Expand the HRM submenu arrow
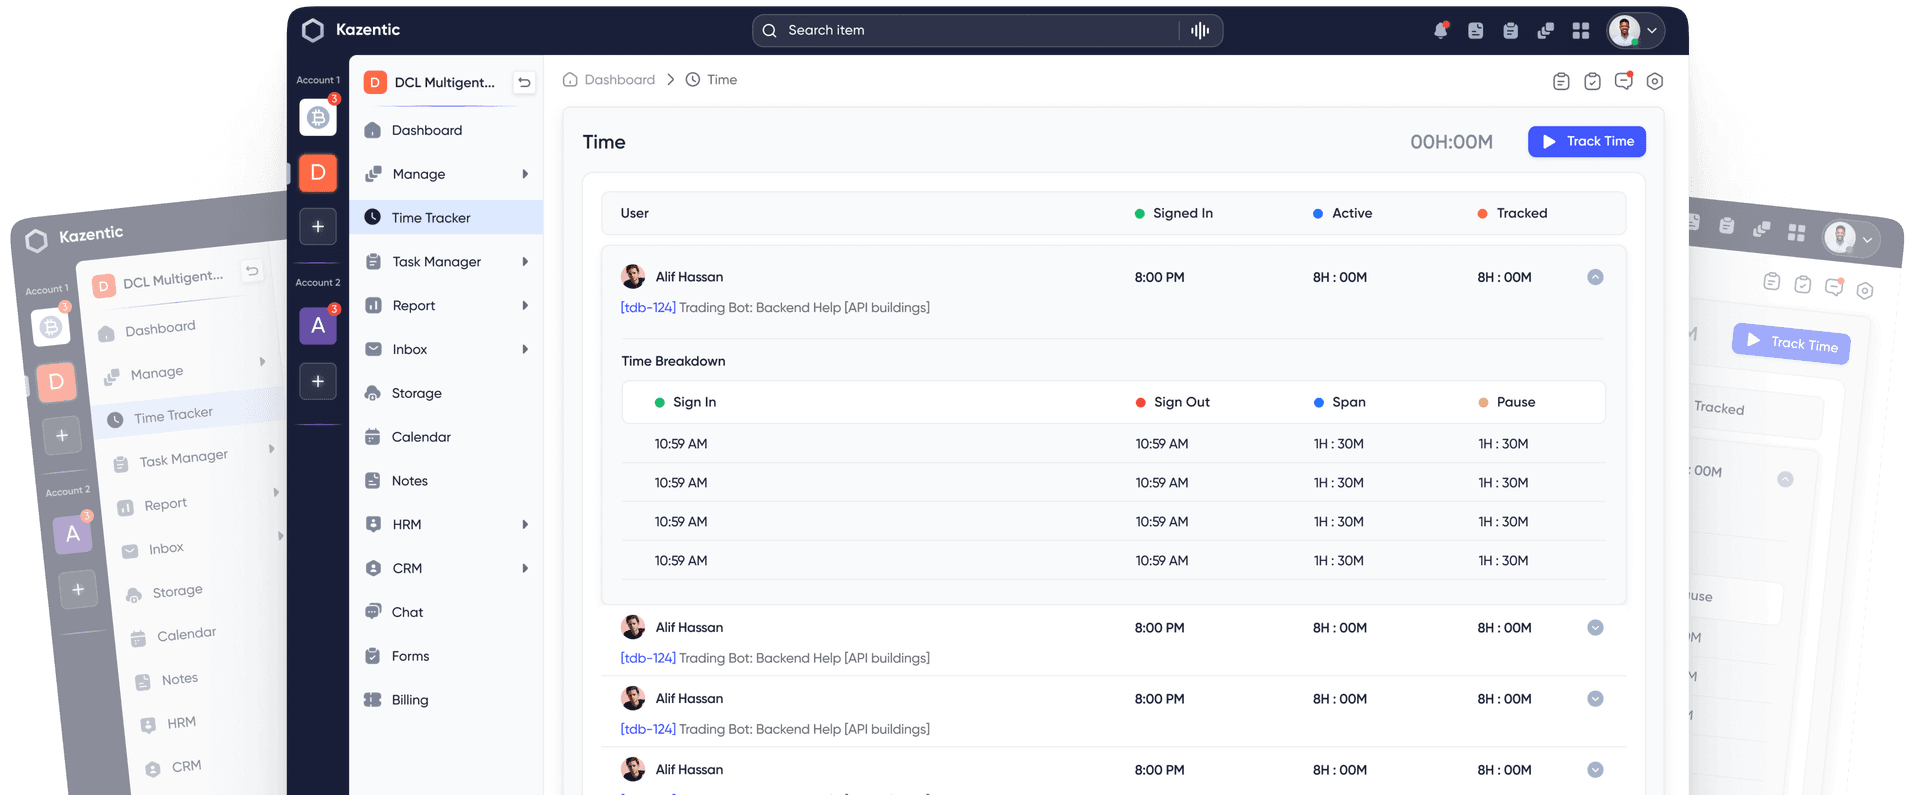The image size is (1920, 795). pyautogui.click(x=525, y=524)
